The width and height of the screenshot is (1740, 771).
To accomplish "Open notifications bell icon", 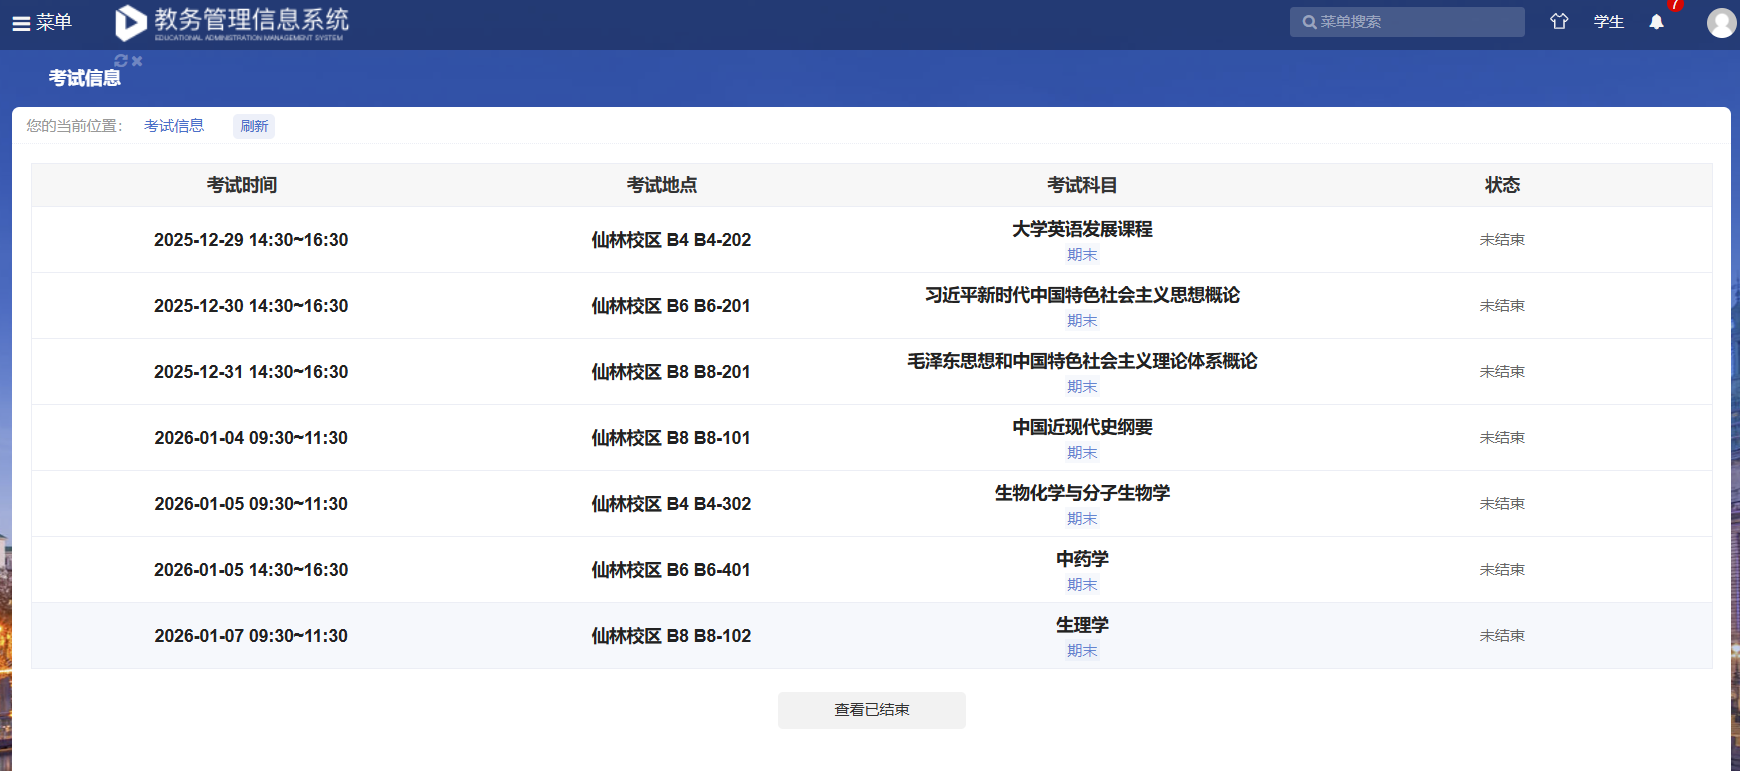I will click(1656, 22).
